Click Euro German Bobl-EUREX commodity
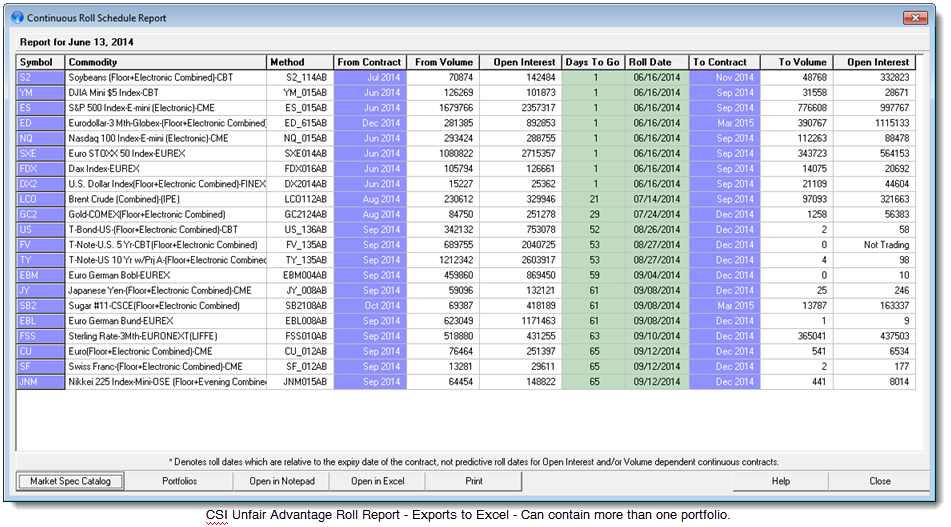The width and height of the screenshot is (951, 527). (166, 275)
